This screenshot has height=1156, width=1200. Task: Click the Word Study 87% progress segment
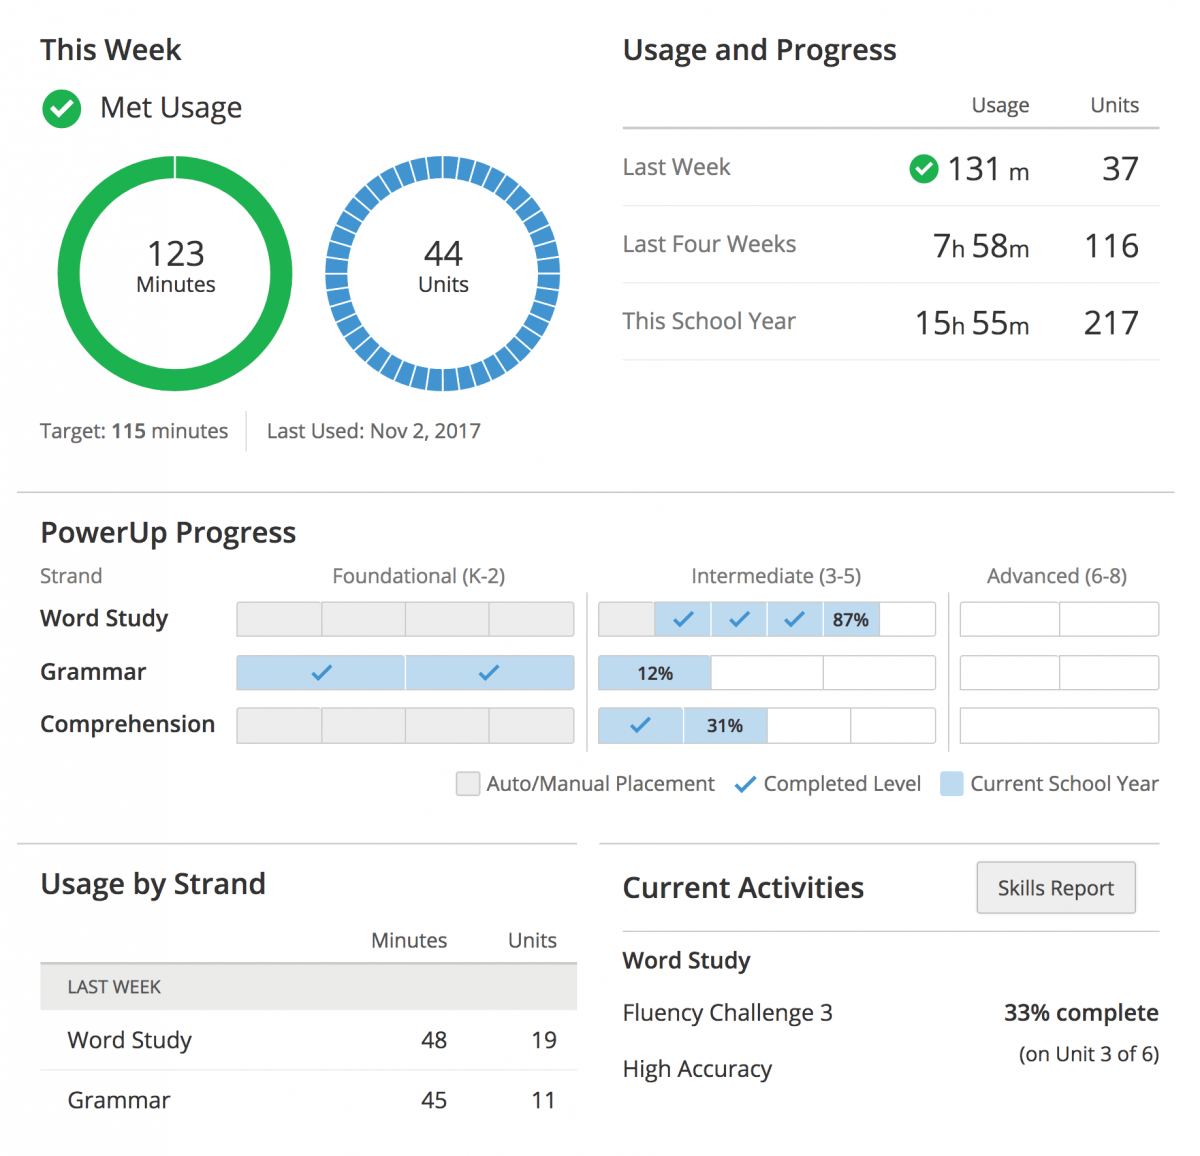tap(851, 620)
